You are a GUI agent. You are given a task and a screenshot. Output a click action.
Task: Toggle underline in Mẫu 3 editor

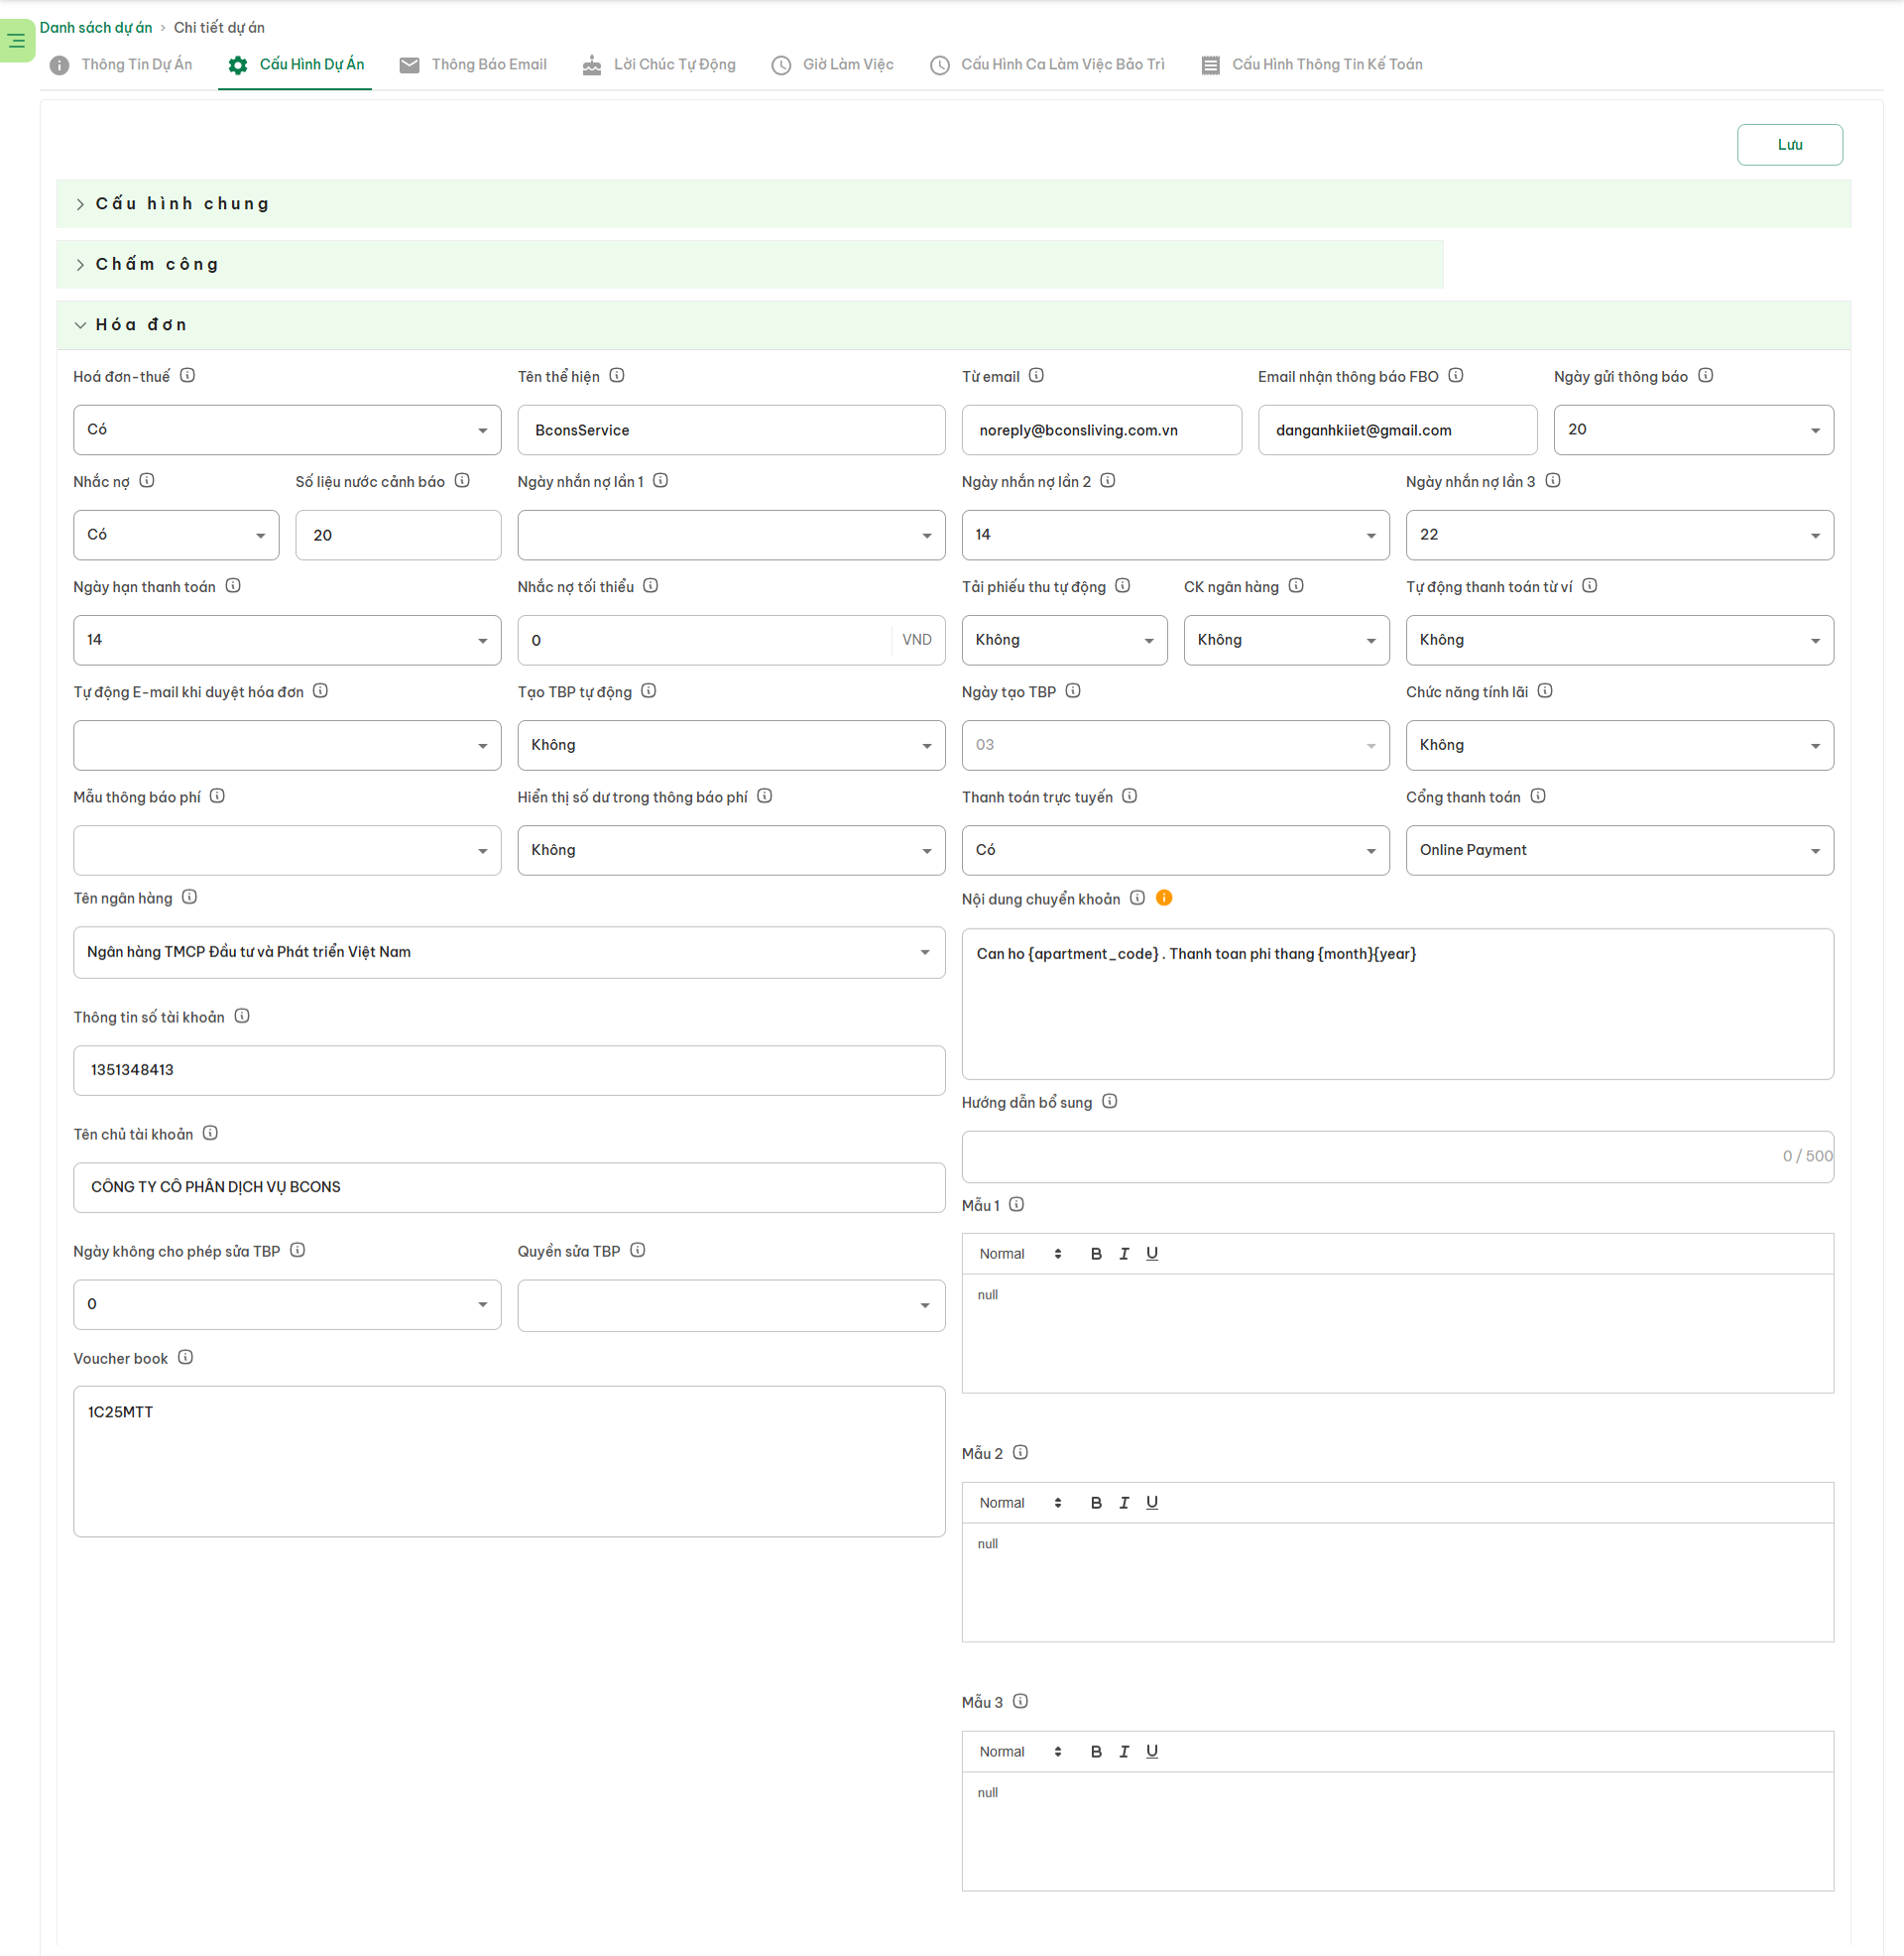point(1152,1752)
